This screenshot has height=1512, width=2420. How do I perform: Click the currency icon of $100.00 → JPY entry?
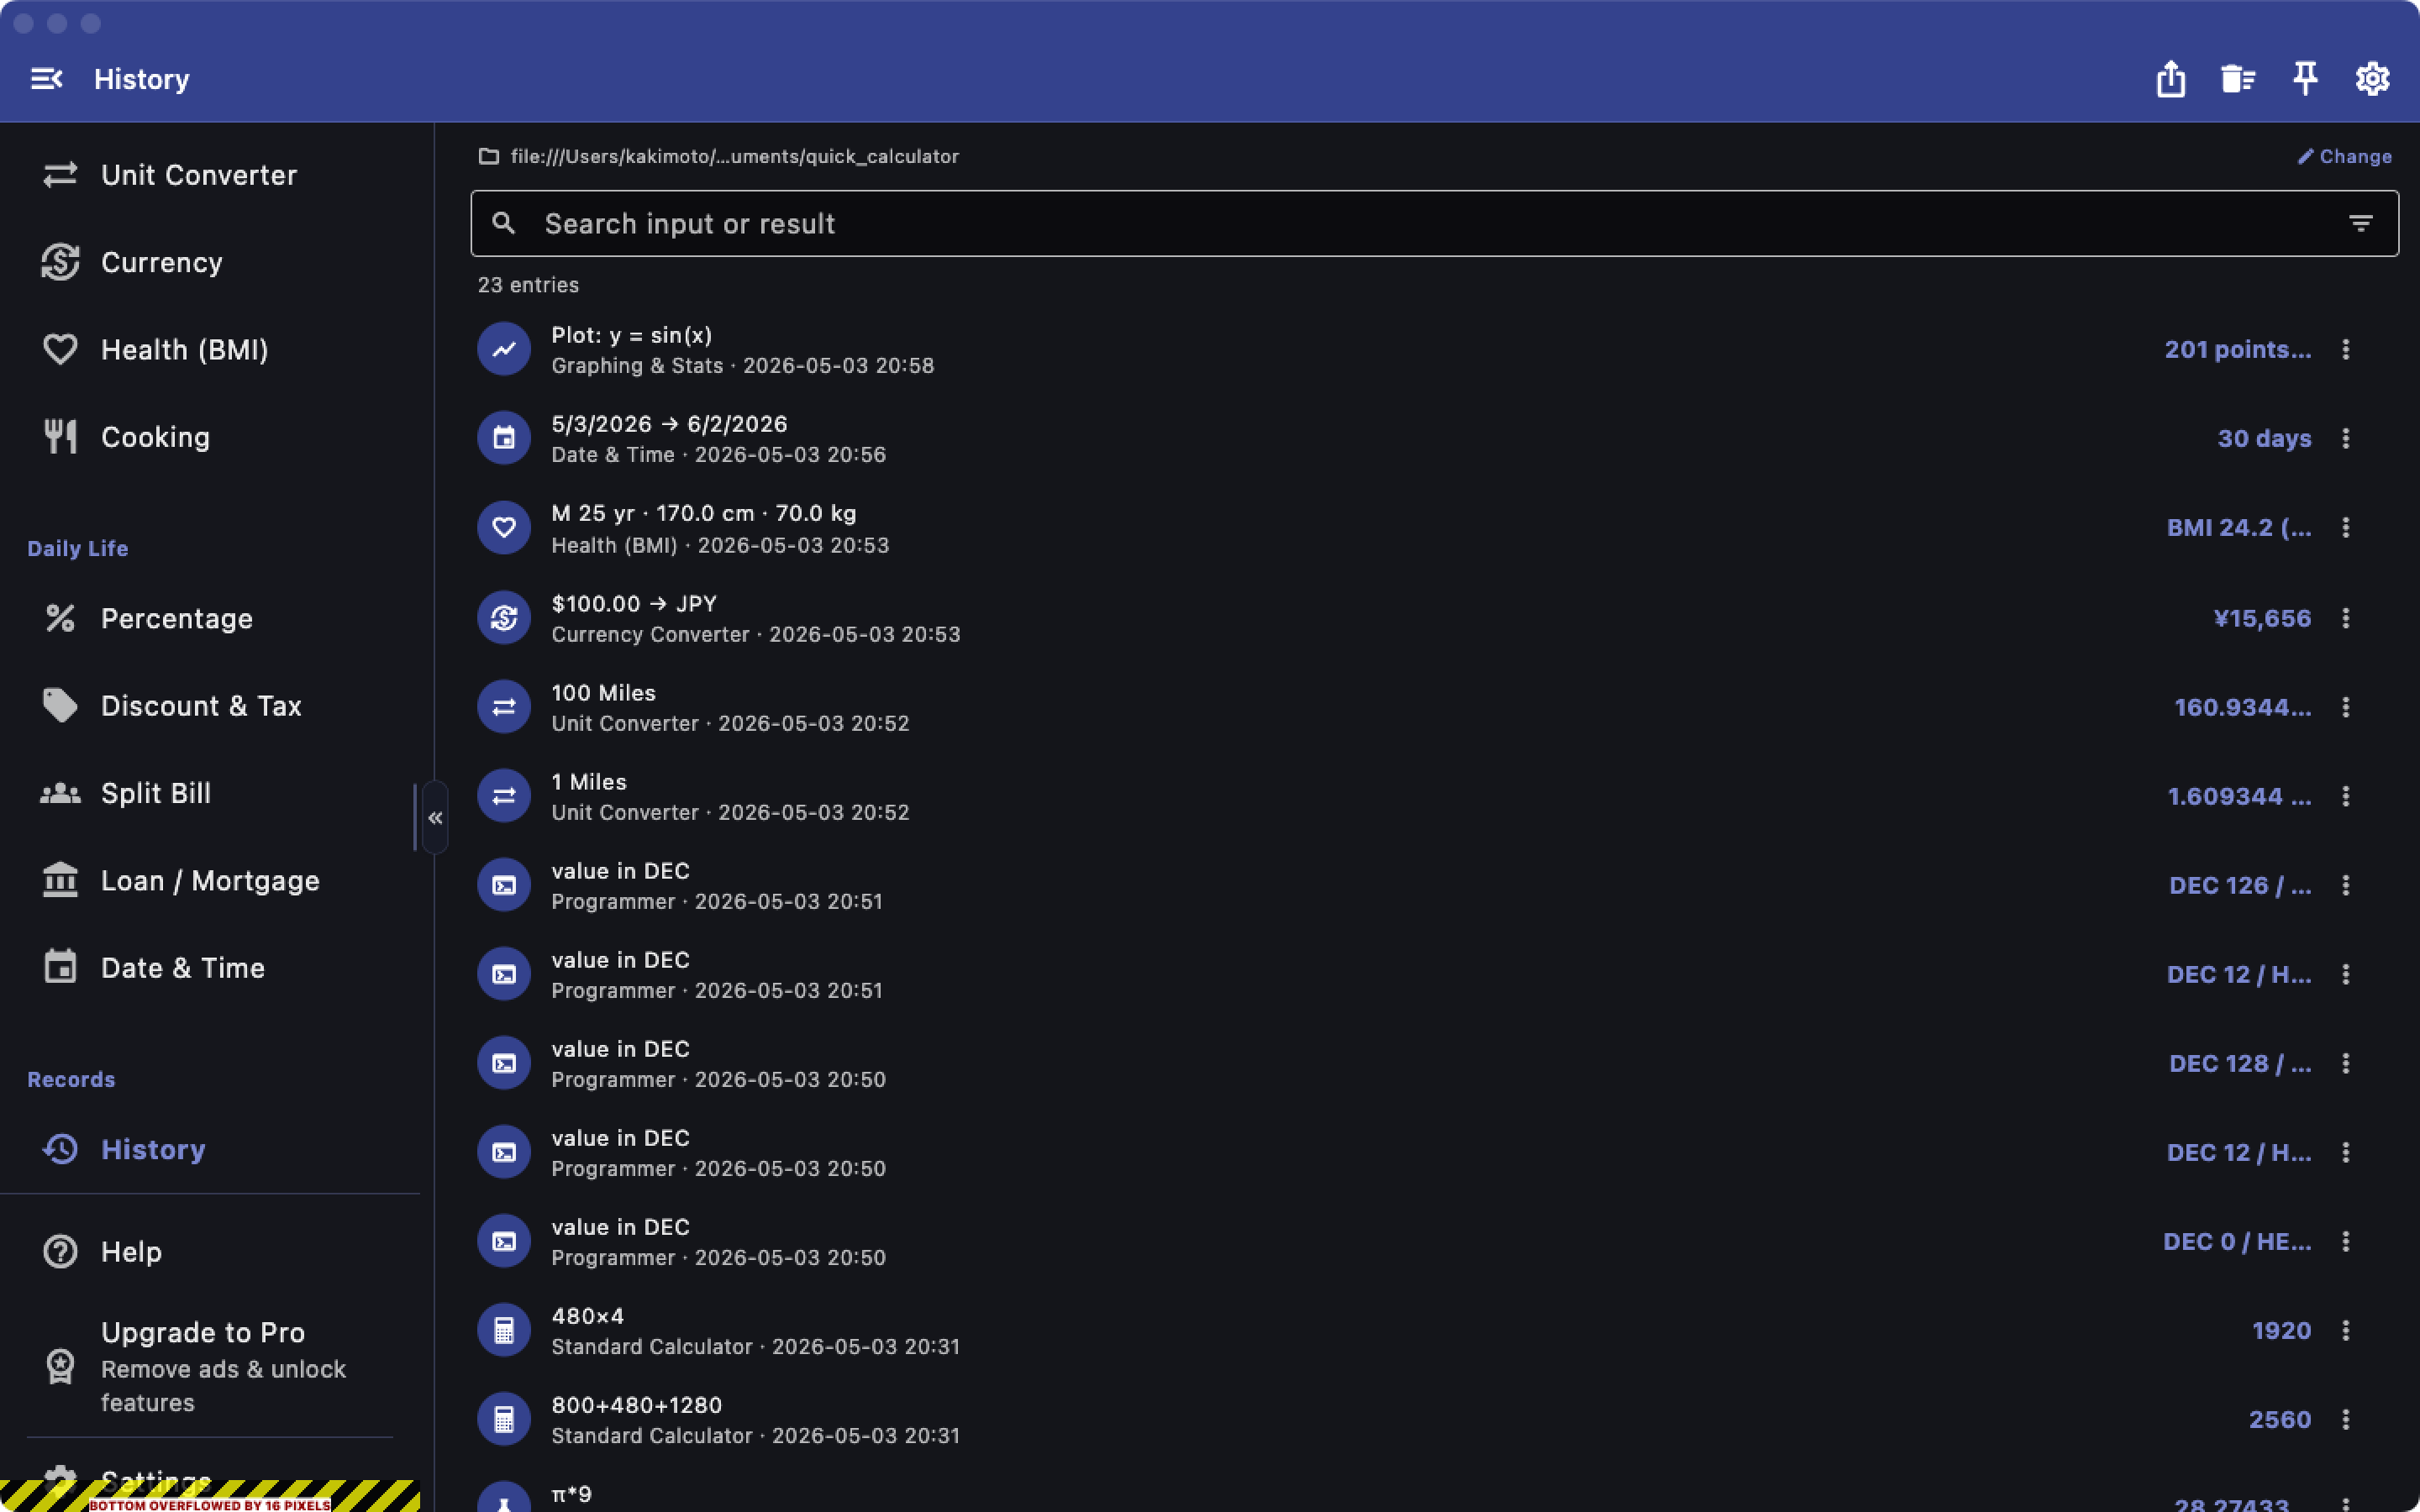[x=504, y=618]
